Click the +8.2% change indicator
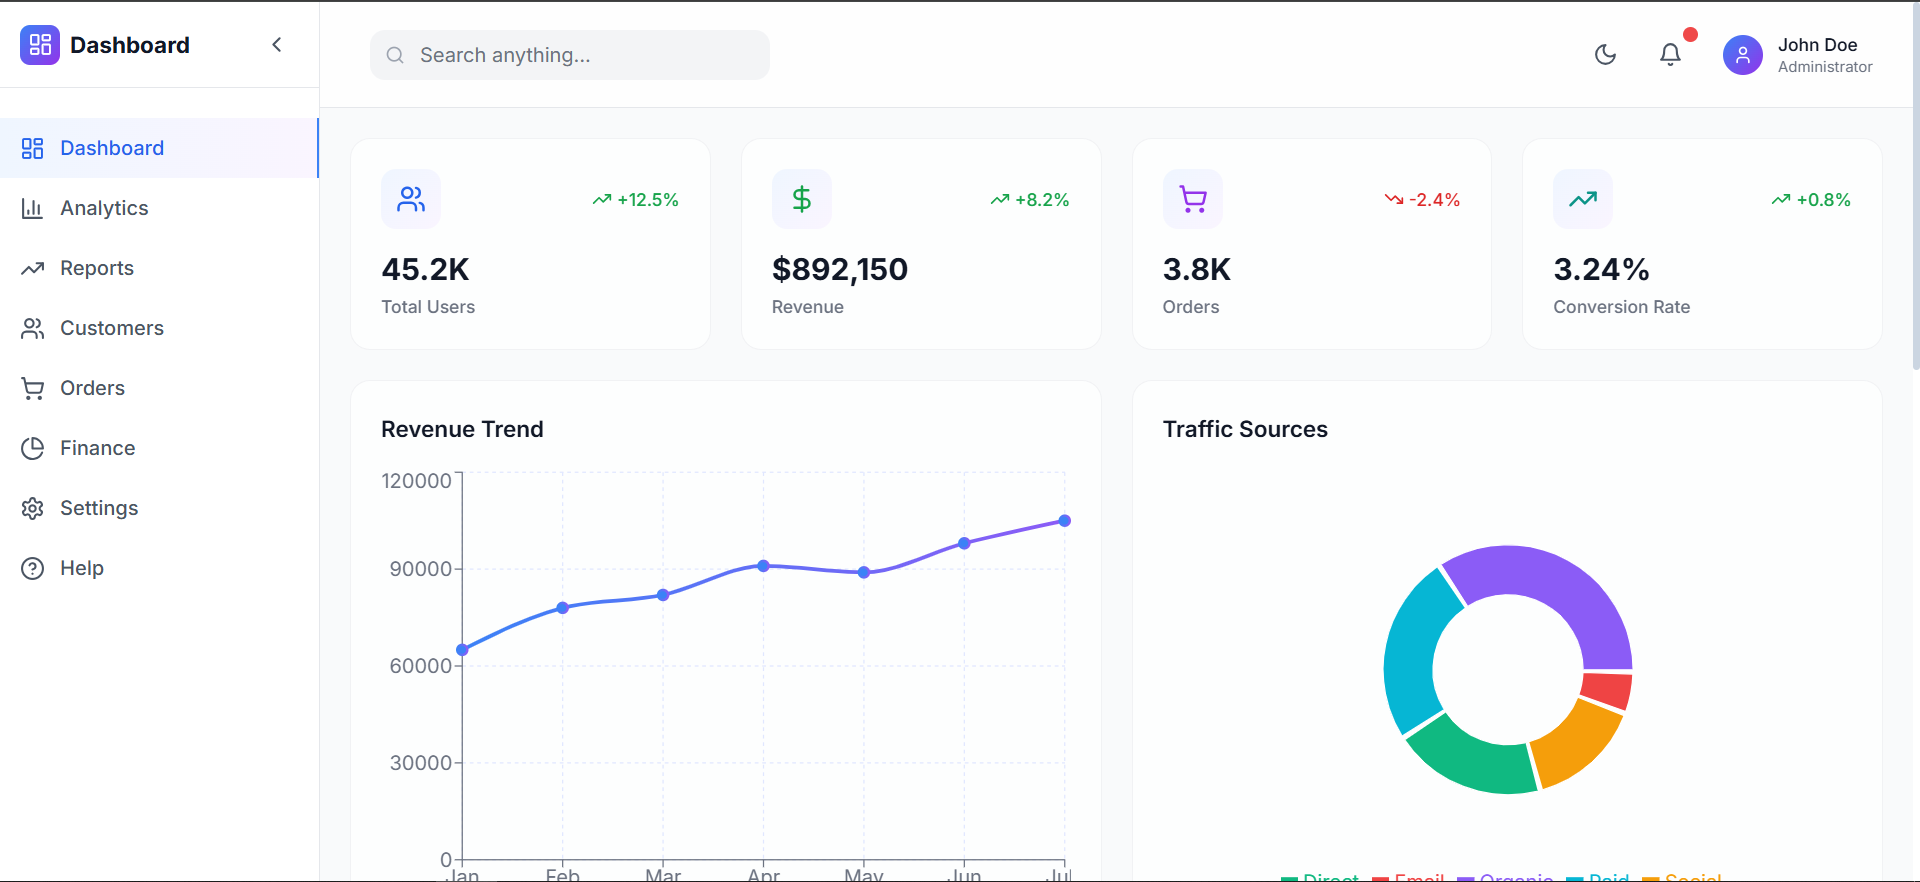The width and height of the screenshot is (1920, 882). pyautogui.click(x=1030, y=200)
